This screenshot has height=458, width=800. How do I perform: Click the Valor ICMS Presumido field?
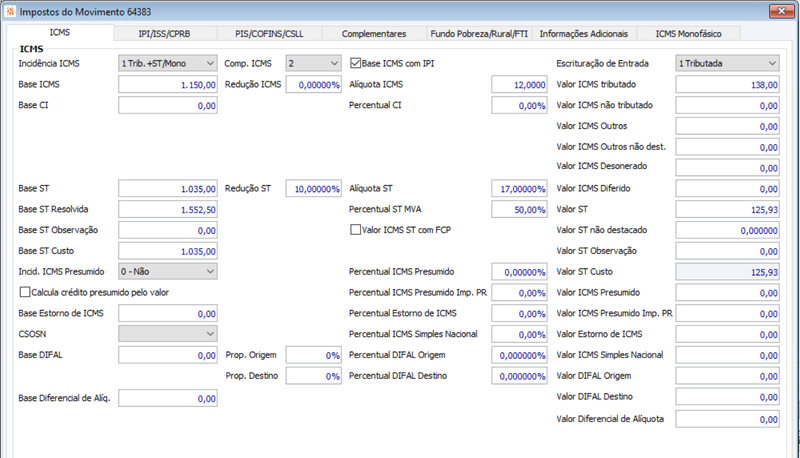(x=728, y=292)
